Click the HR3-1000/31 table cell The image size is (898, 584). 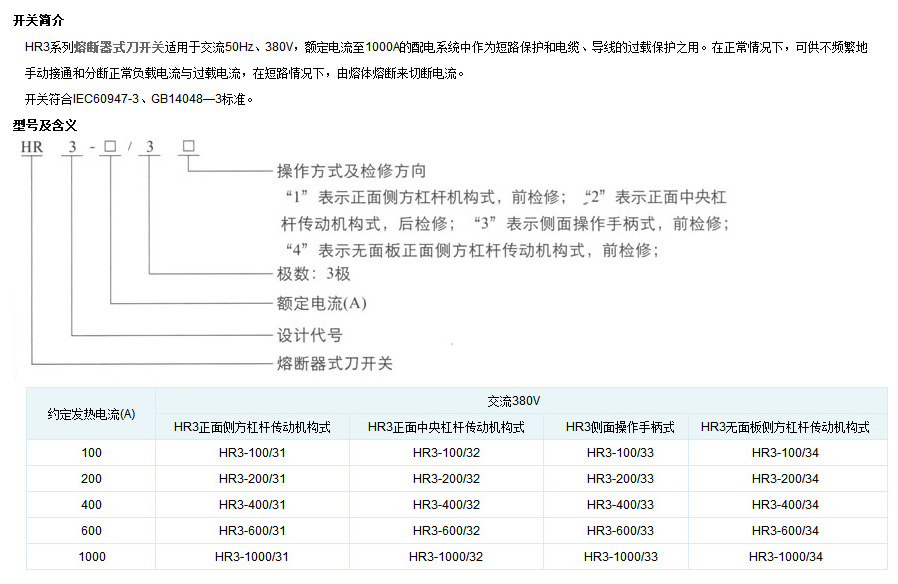point(252,557)
